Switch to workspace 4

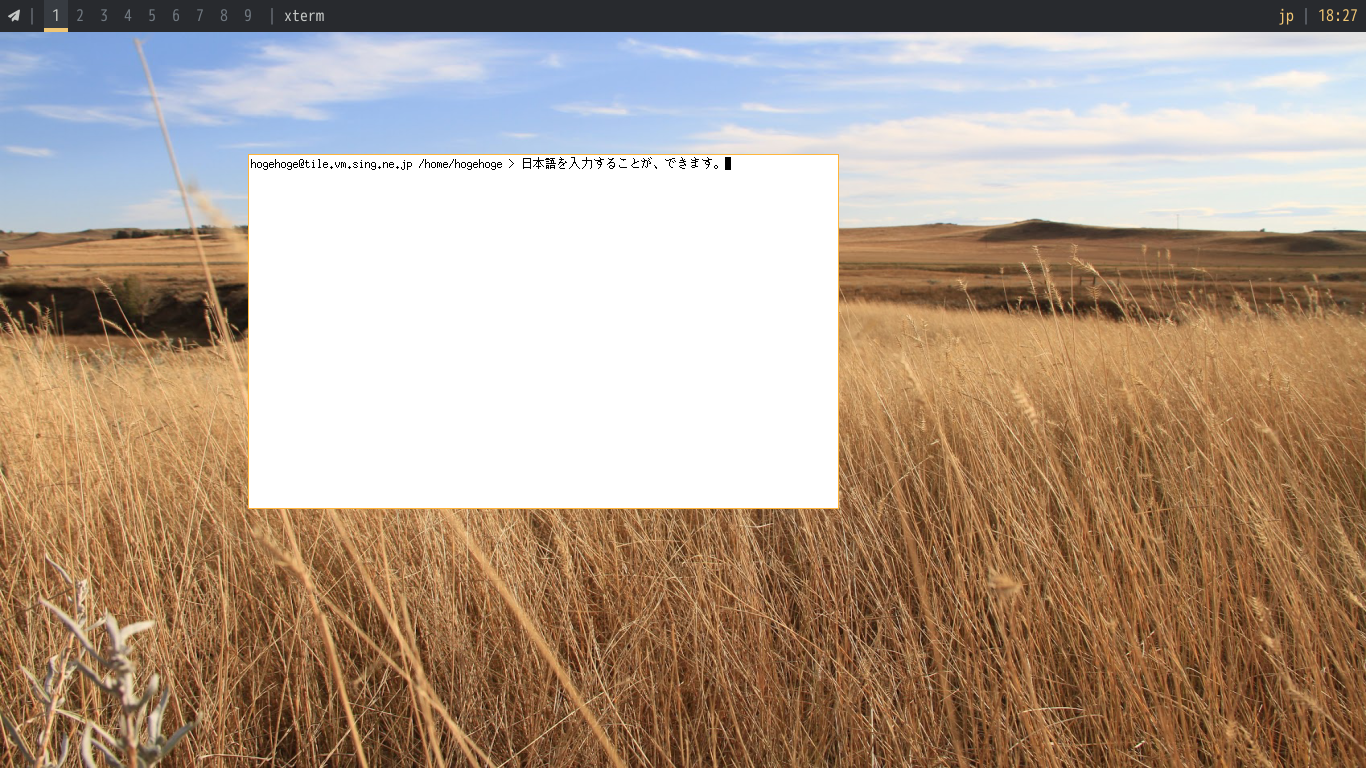pos(128,16)
